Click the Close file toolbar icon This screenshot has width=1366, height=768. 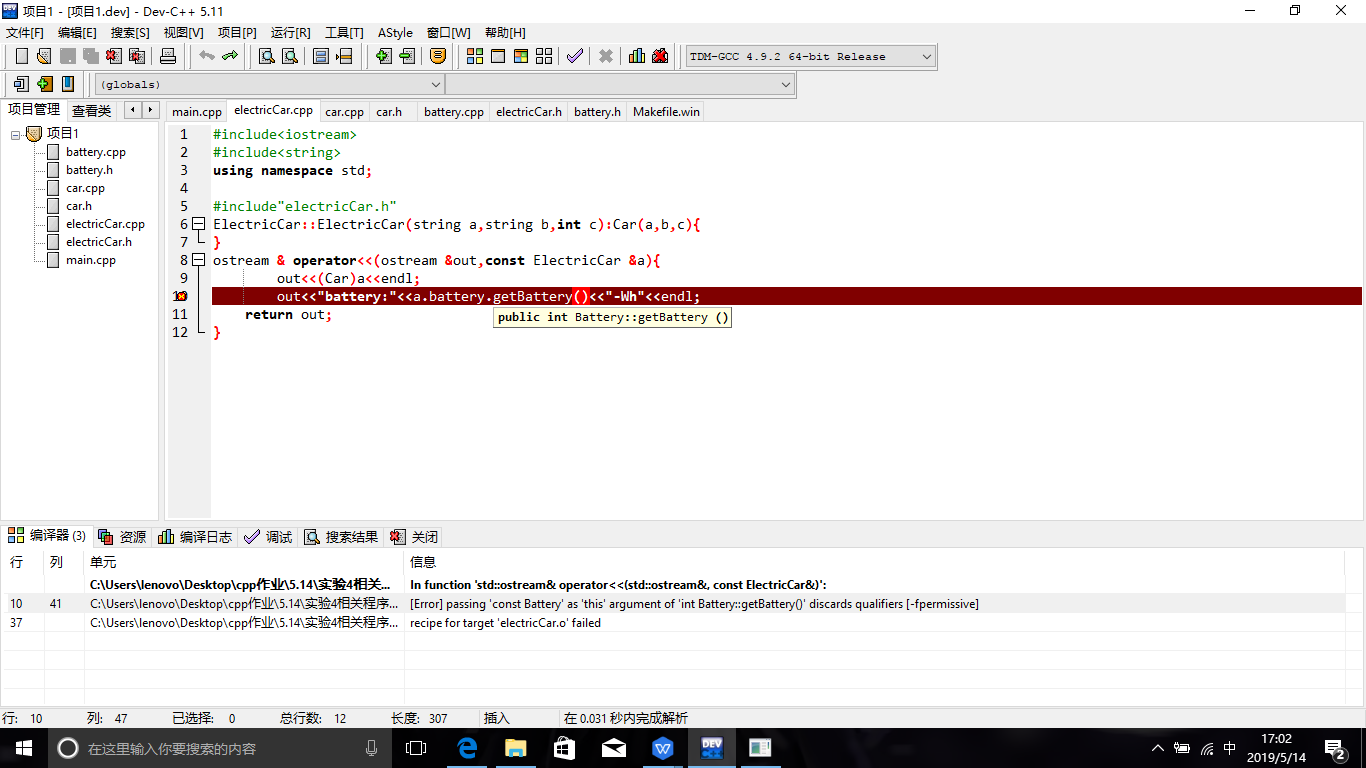click(x=115, y=56)
